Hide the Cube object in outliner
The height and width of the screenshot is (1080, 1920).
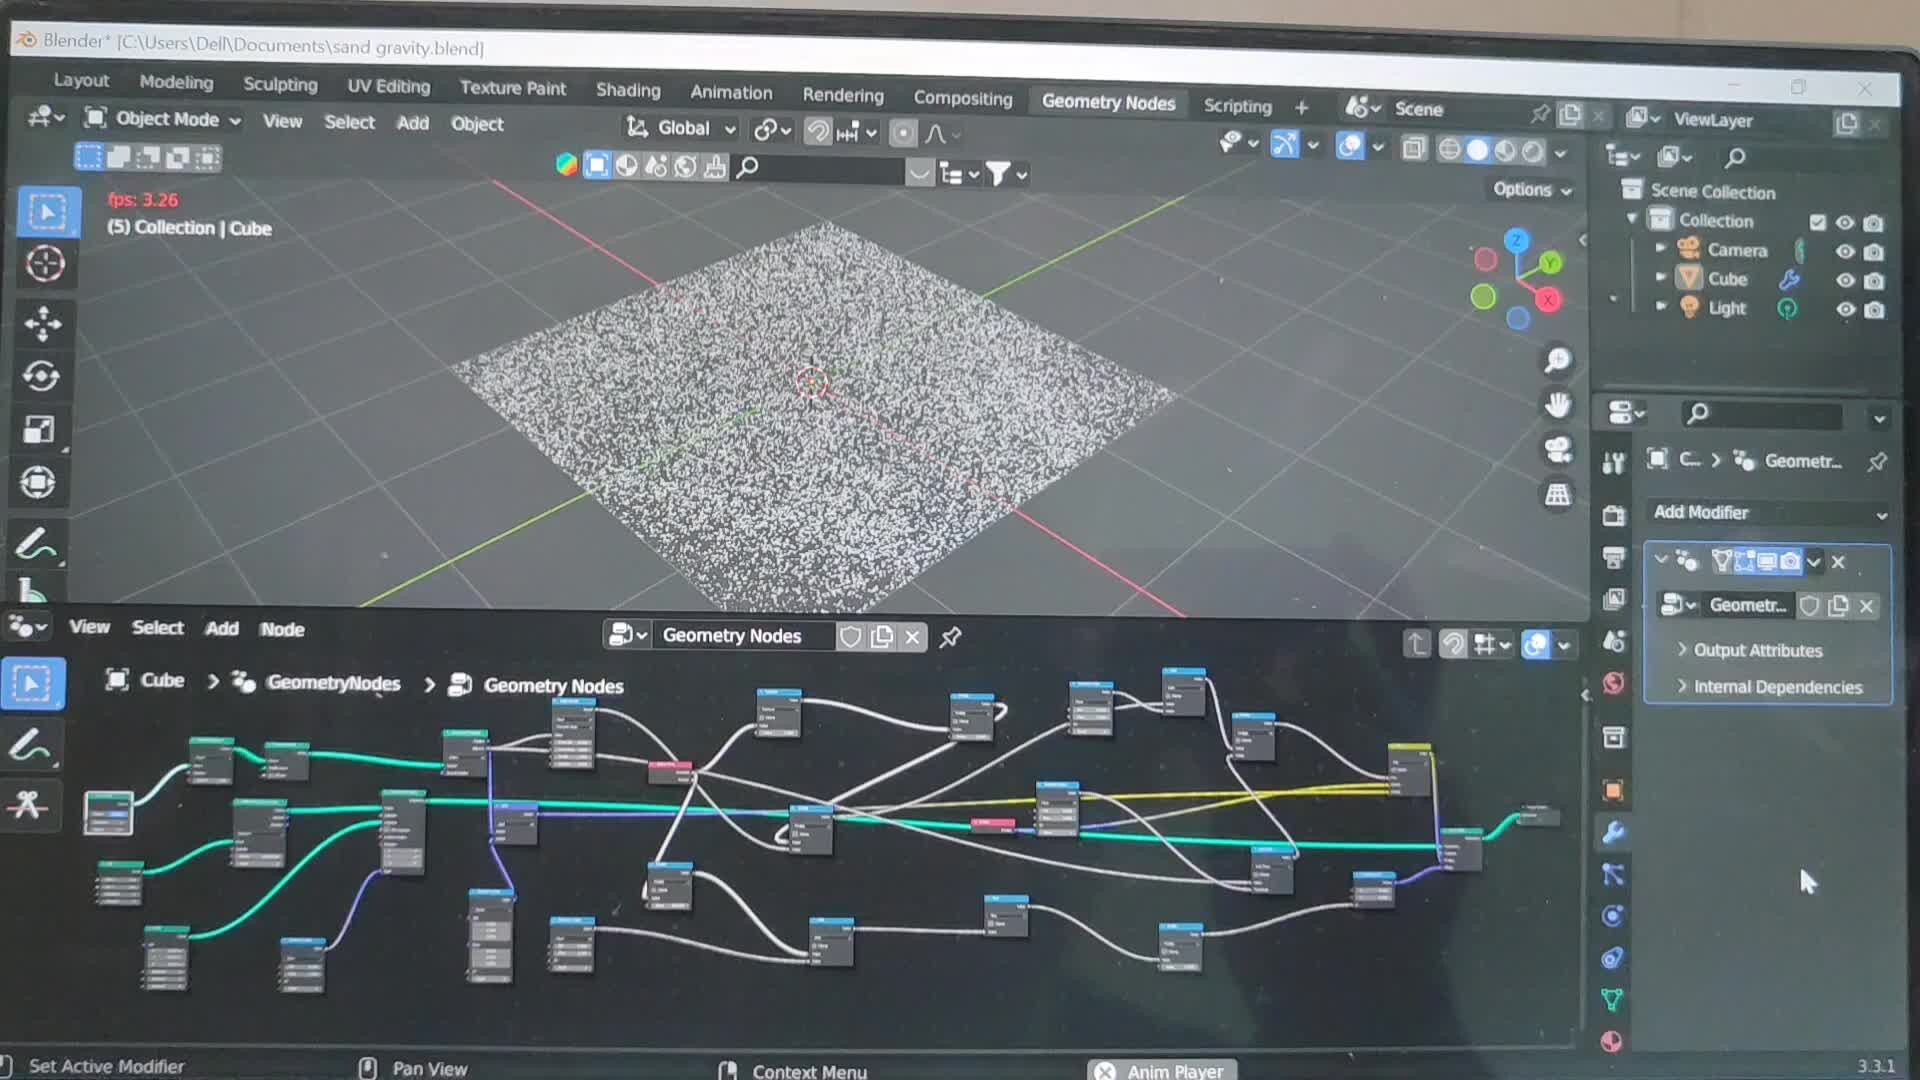coord(1845,280)
